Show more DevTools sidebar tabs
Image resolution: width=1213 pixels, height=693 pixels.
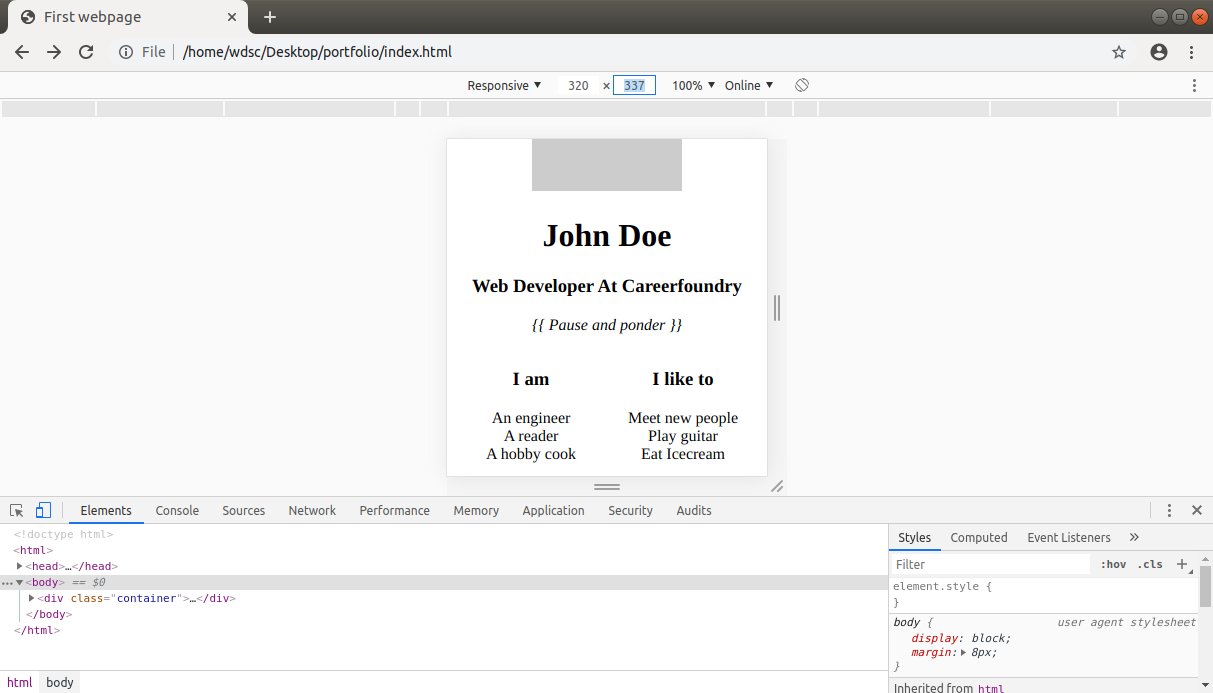pyautogui.click(x=1134, y=537)
